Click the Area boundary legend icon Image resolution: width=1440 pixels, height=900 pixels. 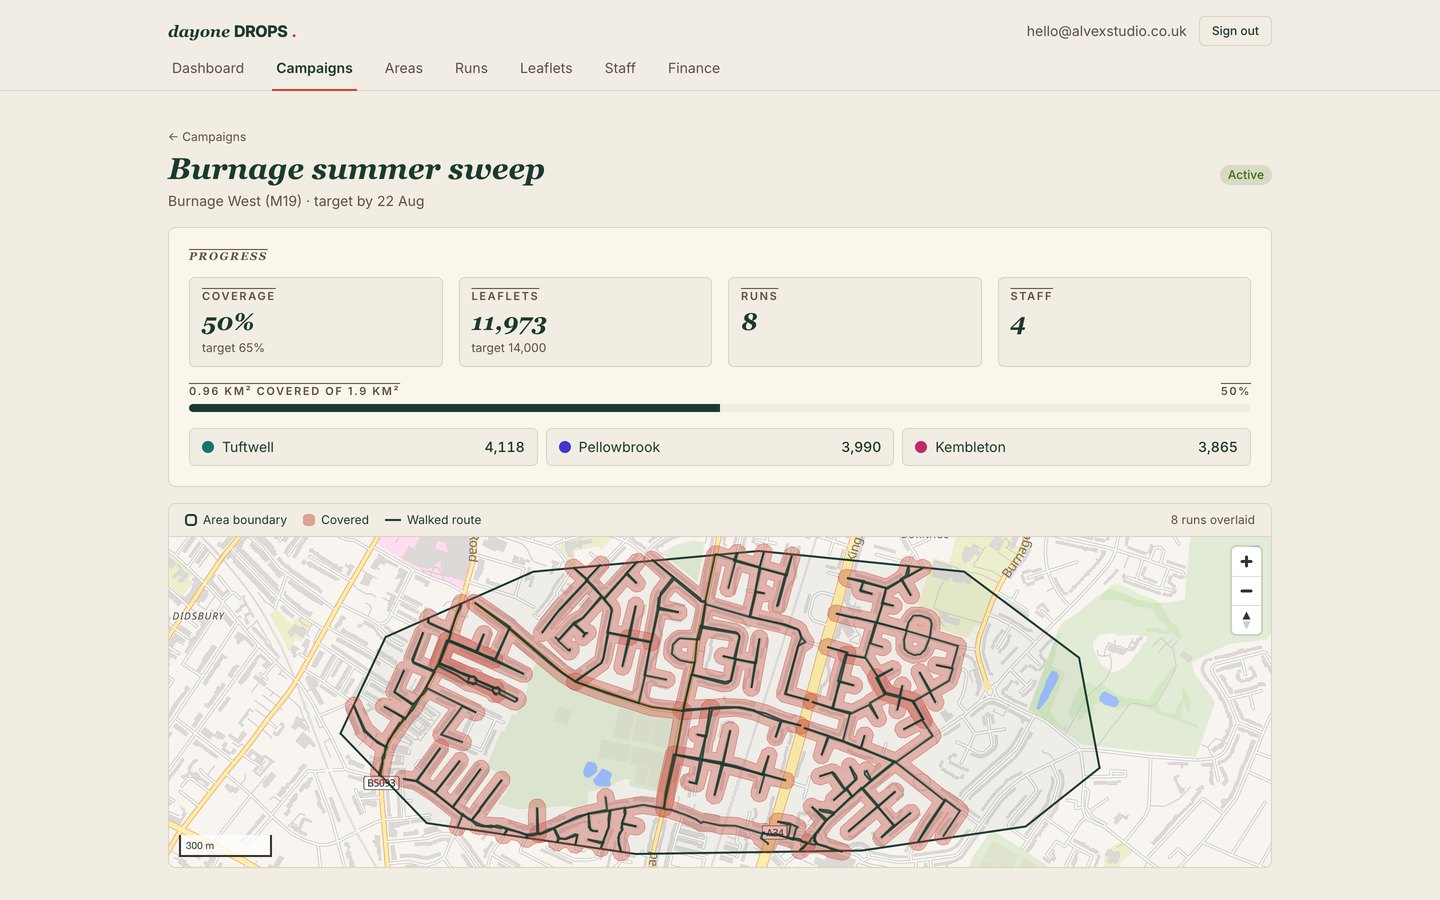pos(191,520)
